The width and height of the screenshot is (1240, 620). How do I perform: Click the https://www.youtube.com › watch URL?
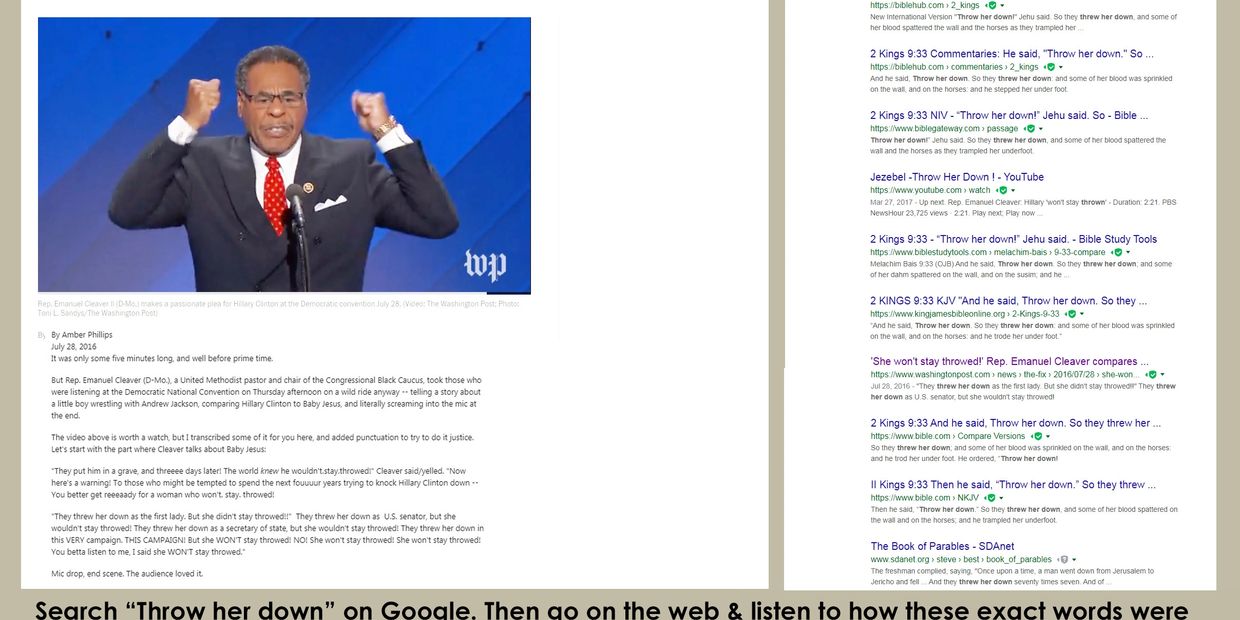[x=930, y=190]
